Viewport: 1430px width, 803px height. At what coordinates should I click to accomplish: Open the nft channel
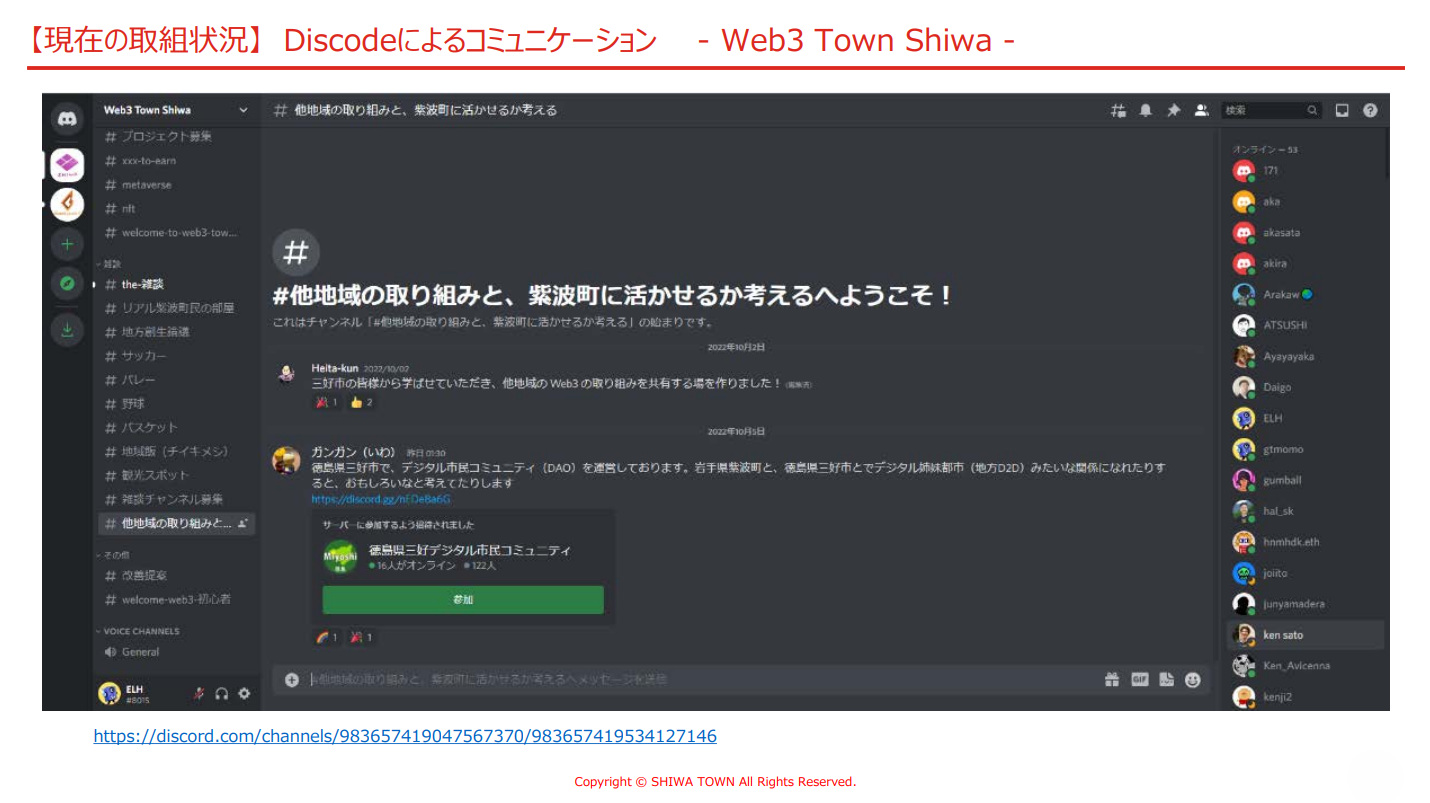pyautogui.click(x=176, y=209)
